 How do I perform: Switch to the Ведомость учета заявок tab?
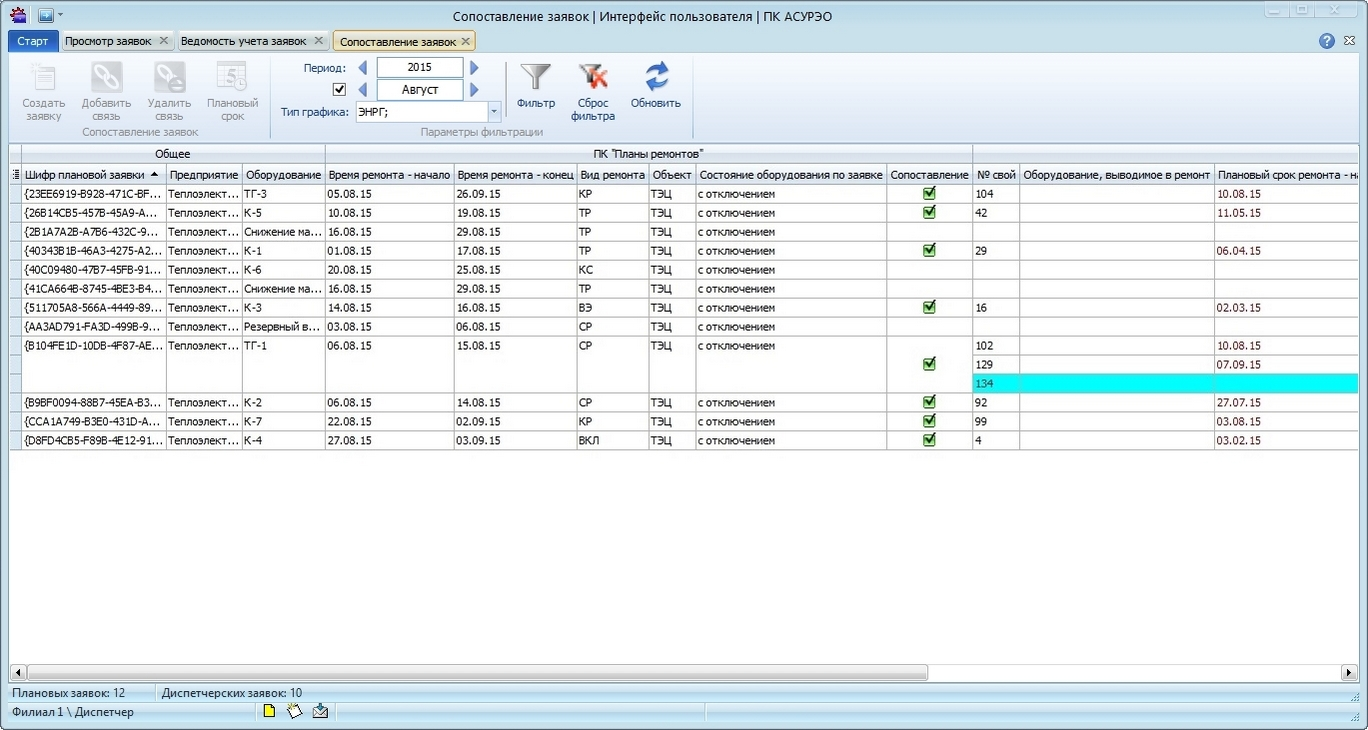pos(243,41)
